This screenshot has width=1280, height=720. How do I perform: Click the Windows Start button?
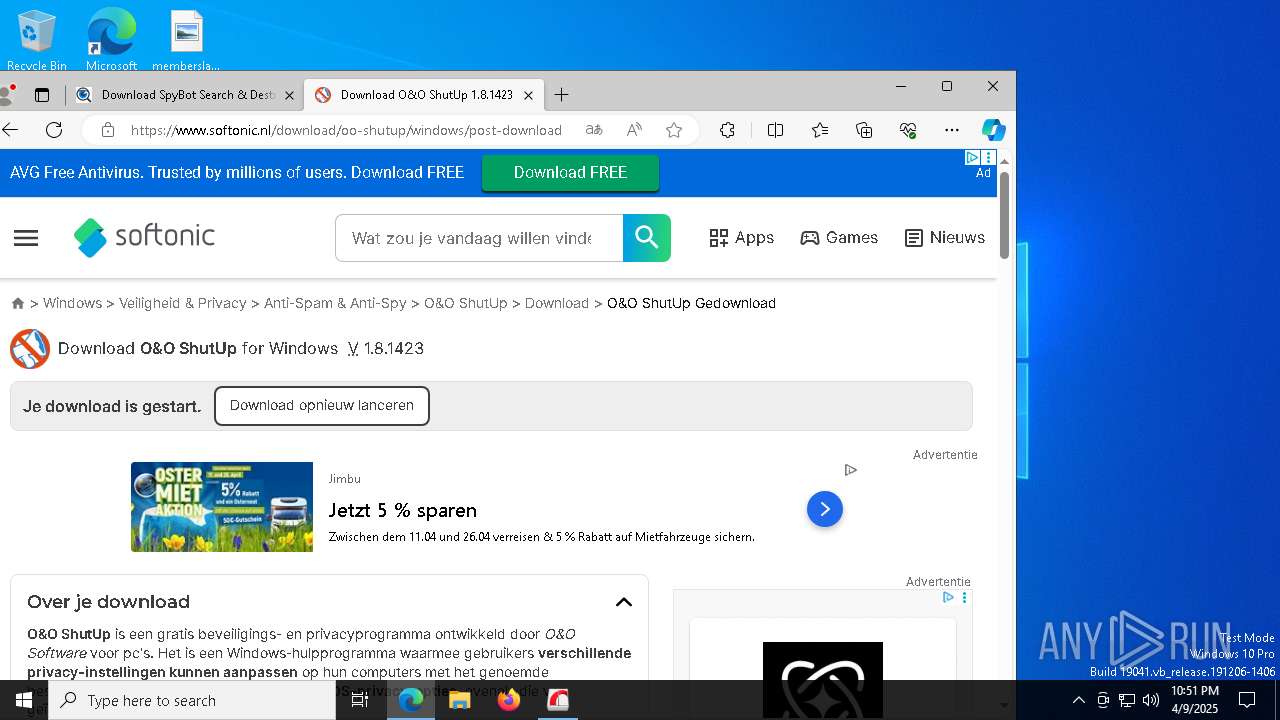(x=24, y=700)
